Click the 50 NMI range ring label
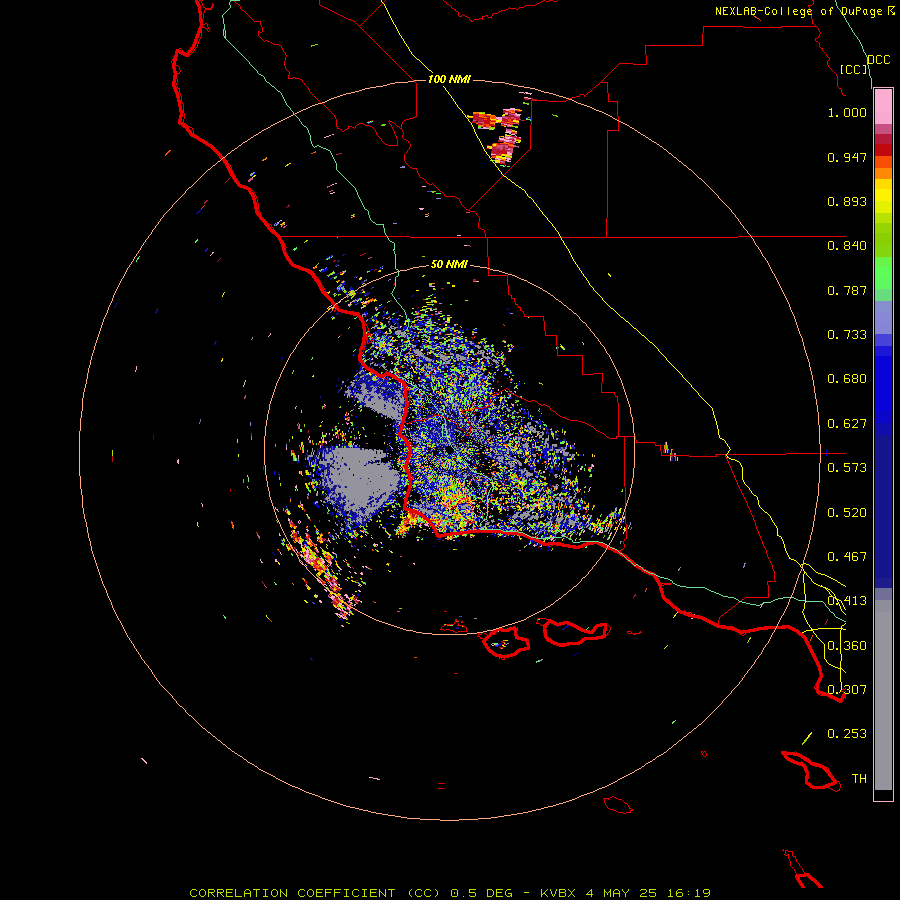This screenshot has height=900, width=900. [449, 264]
